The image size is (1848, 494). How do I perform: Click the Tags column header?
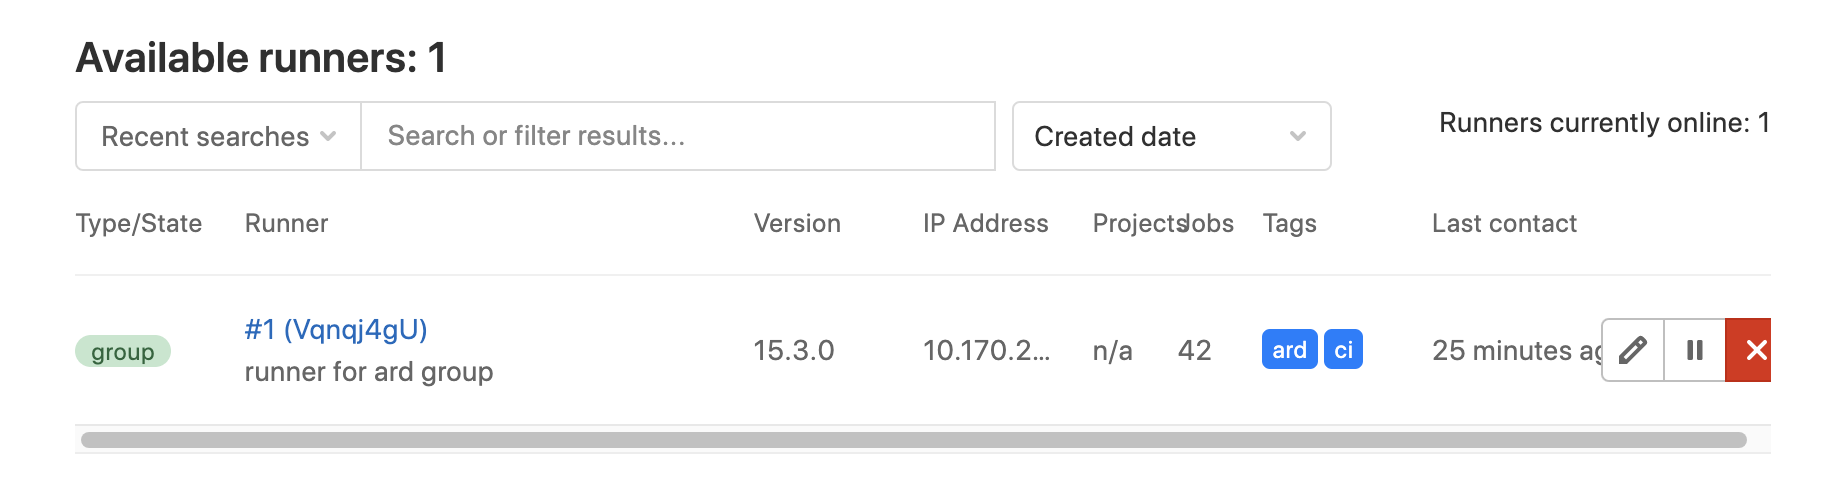[1290, 223]
